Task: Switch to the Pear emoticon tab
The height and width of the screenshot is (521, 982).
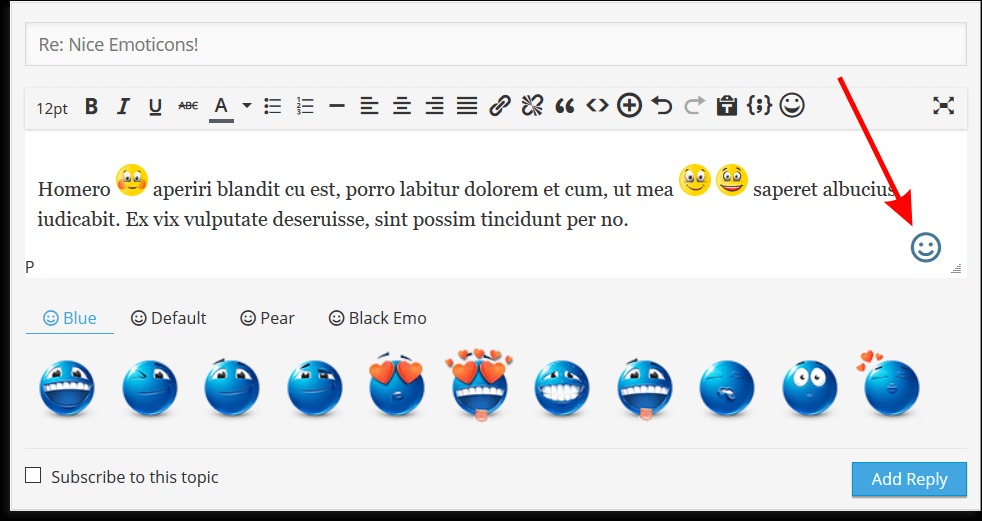Action: (x=267, y=318)
